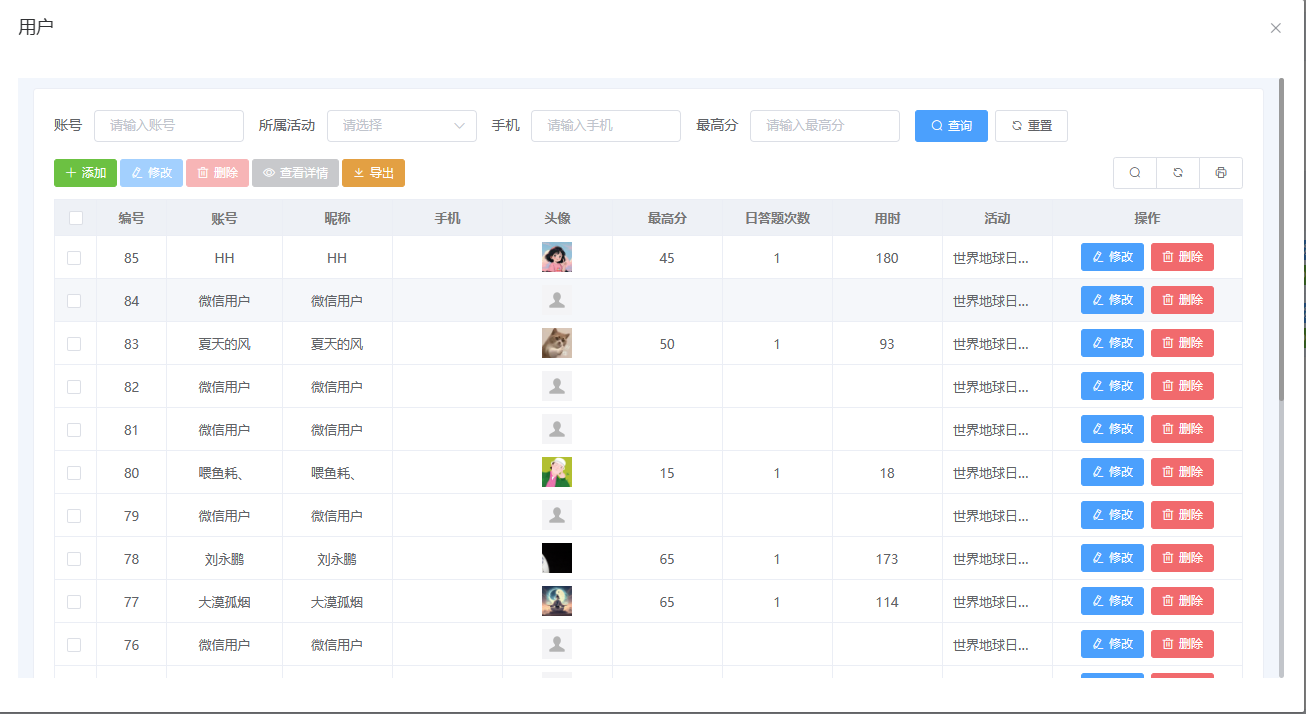Check the select-all checkbox in the table header
The image size is (1306, 714).
tap(75, 216)
